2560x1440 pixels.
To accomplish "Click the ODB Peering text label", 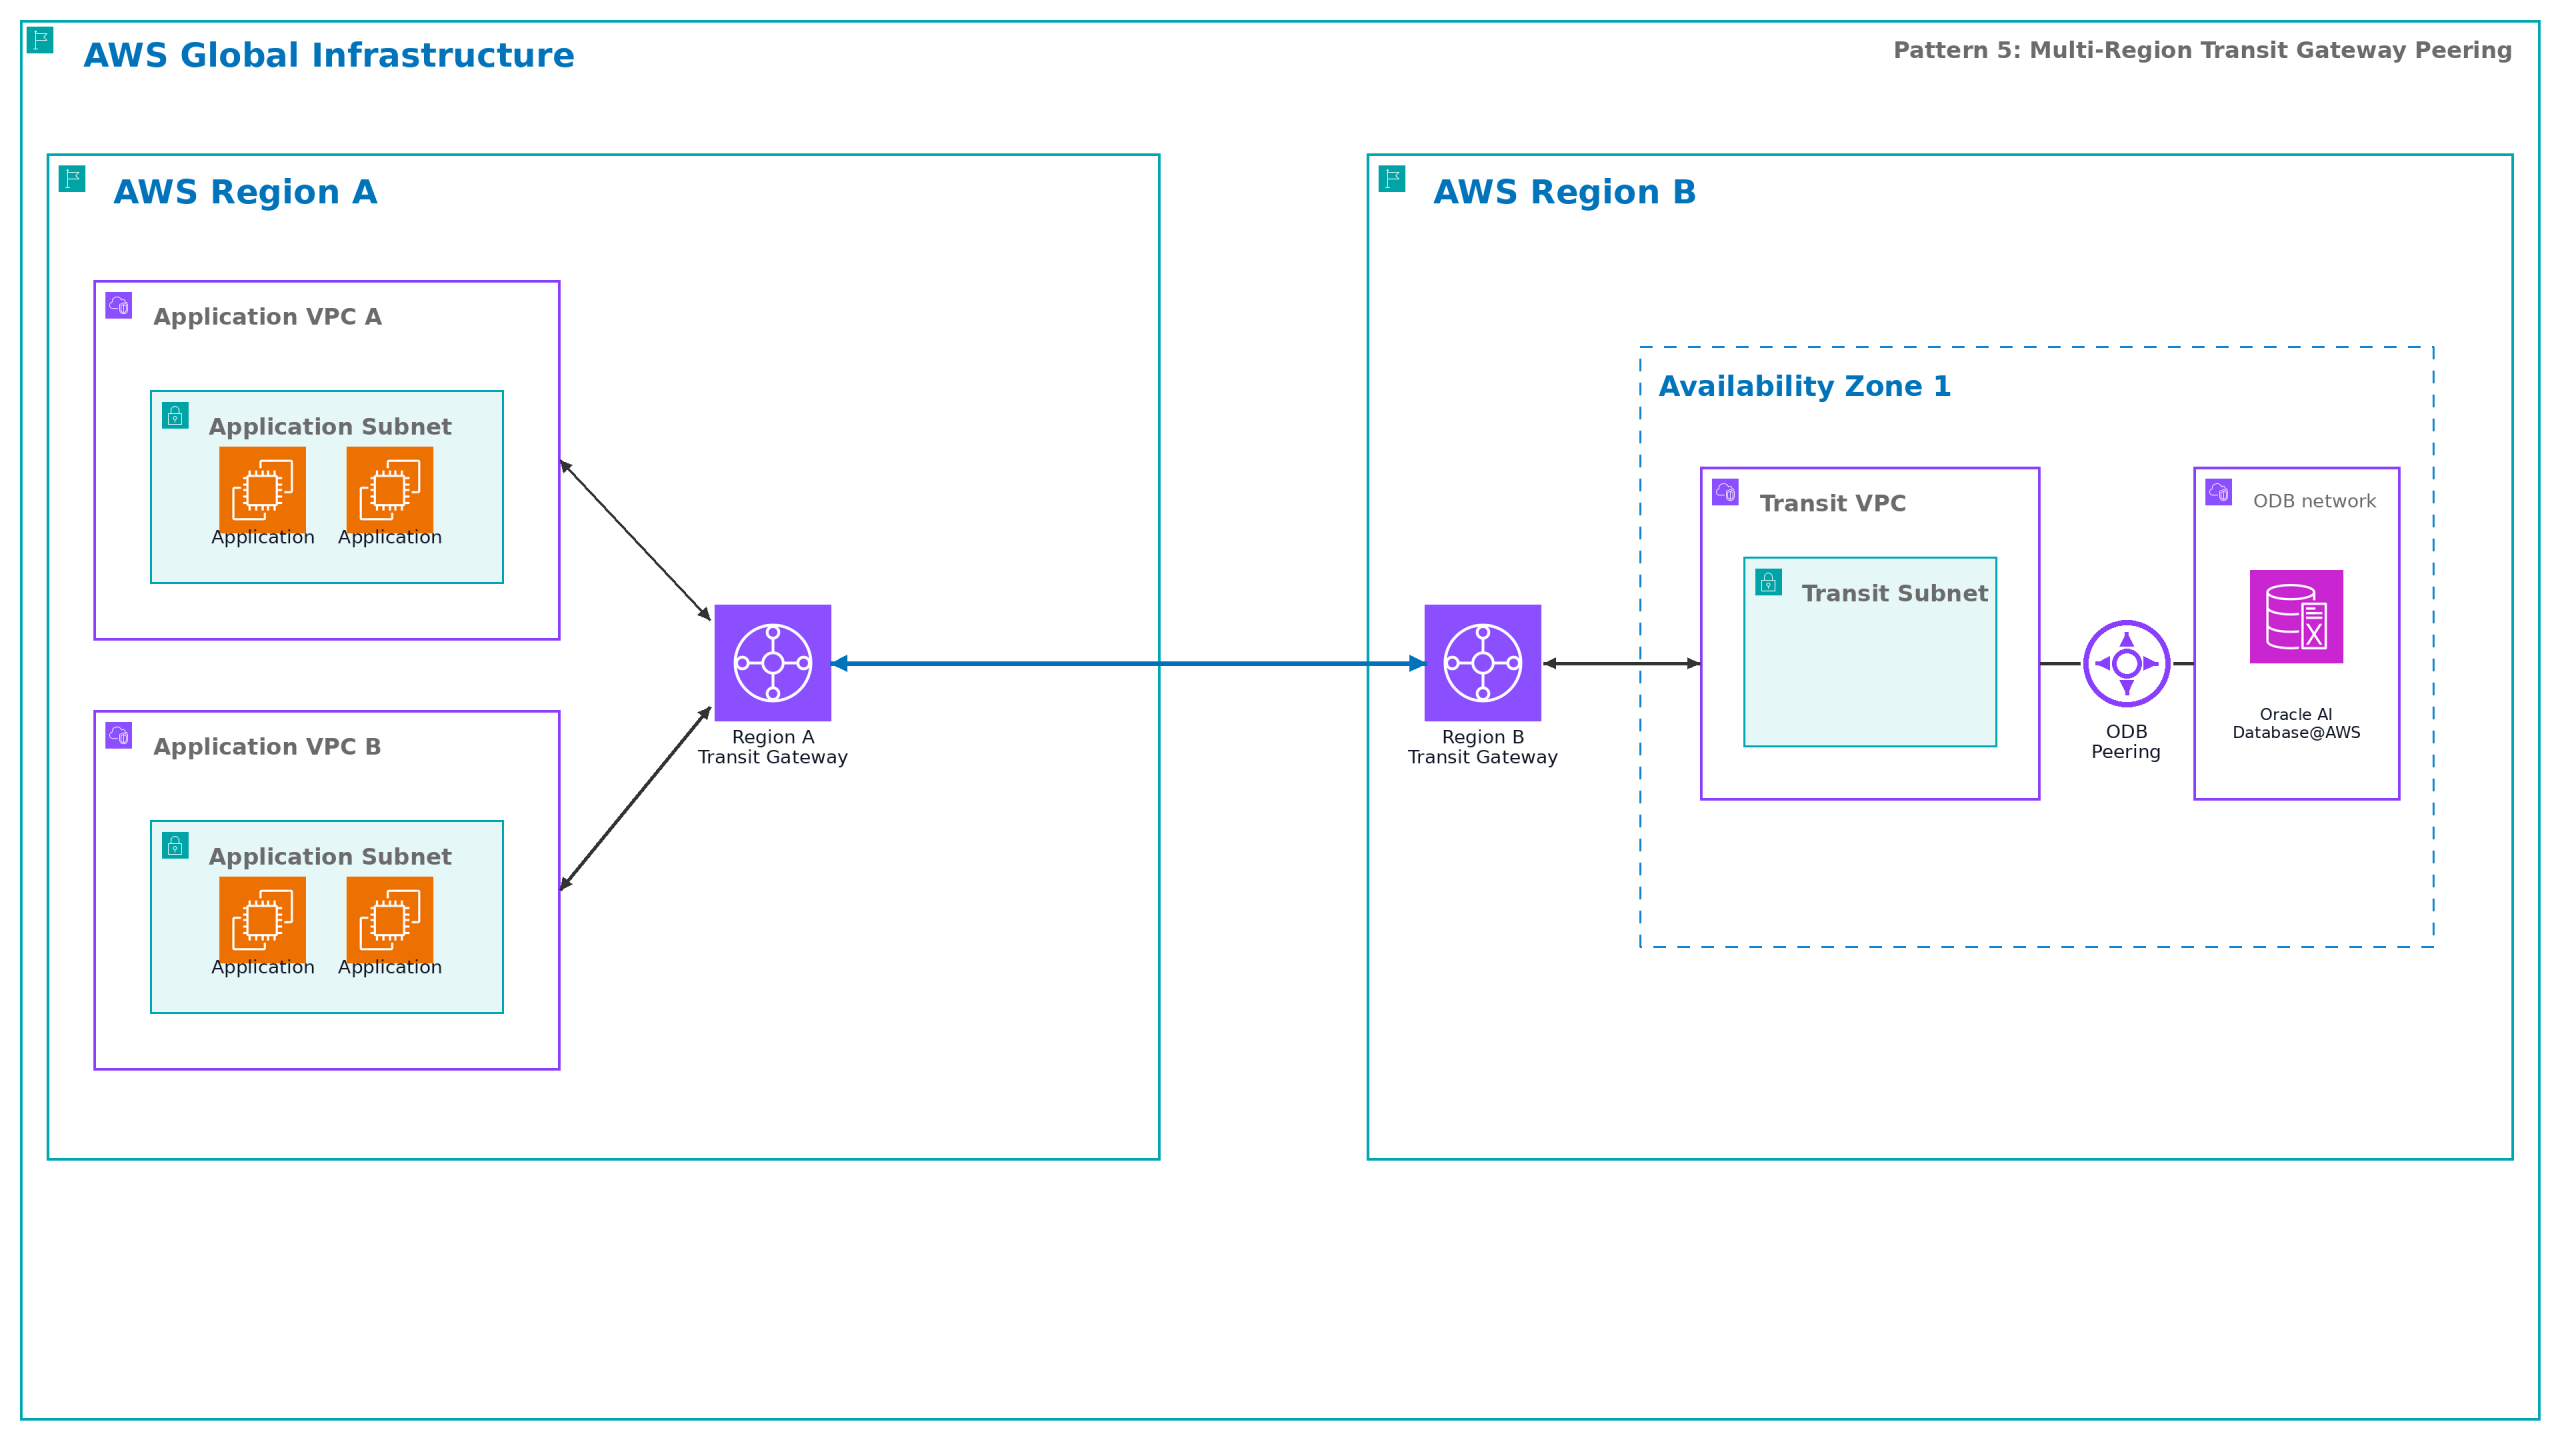I will [2126, 742].
